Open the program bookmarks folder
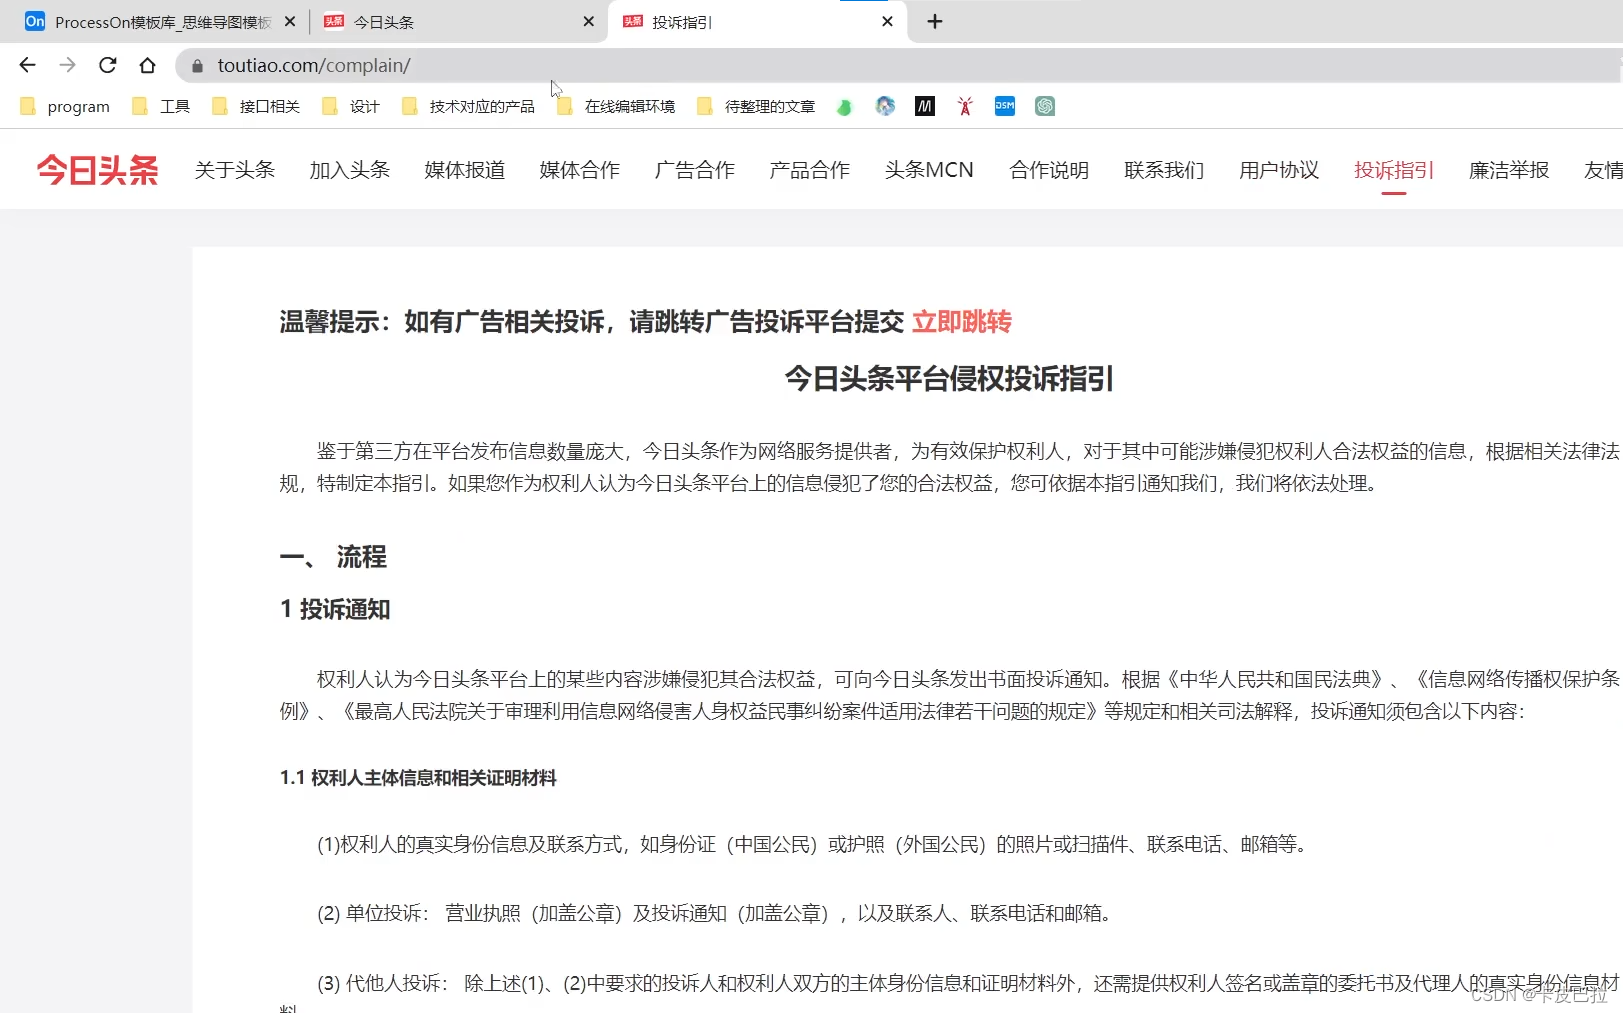1623x1013 pixels. (x=65, y=106)
